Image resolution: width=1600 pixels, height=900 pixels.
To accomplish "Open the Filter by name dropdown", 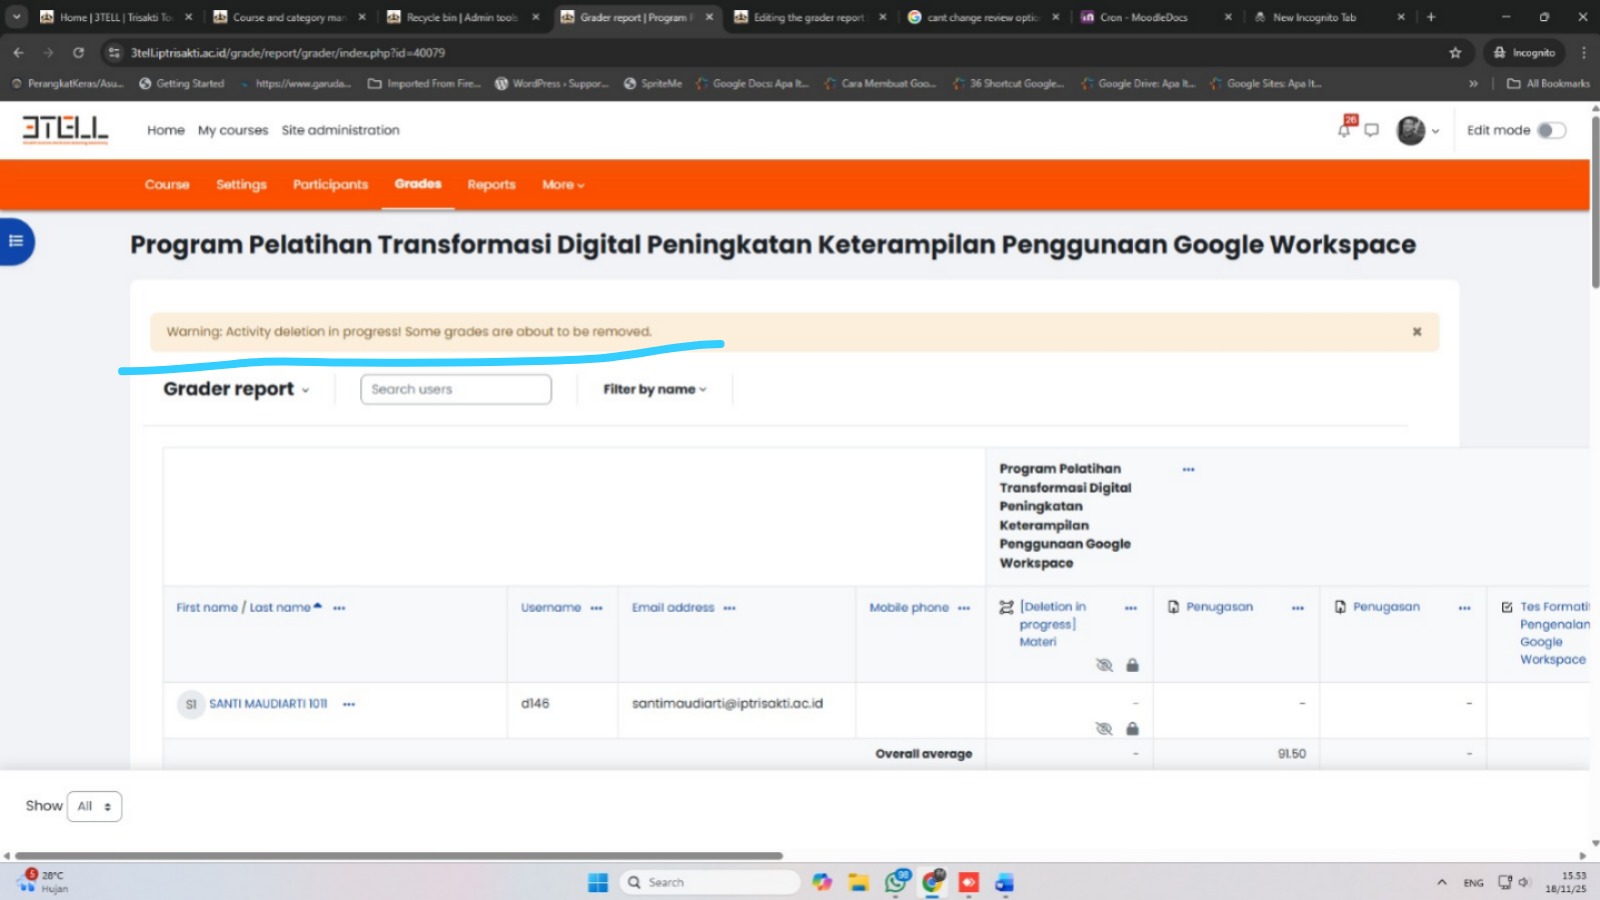I will (654, 389).
